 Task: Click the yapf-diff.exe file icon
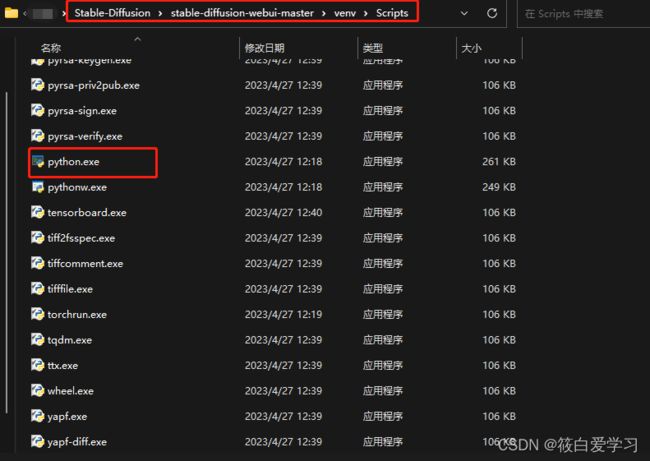(x=38, y=442)
